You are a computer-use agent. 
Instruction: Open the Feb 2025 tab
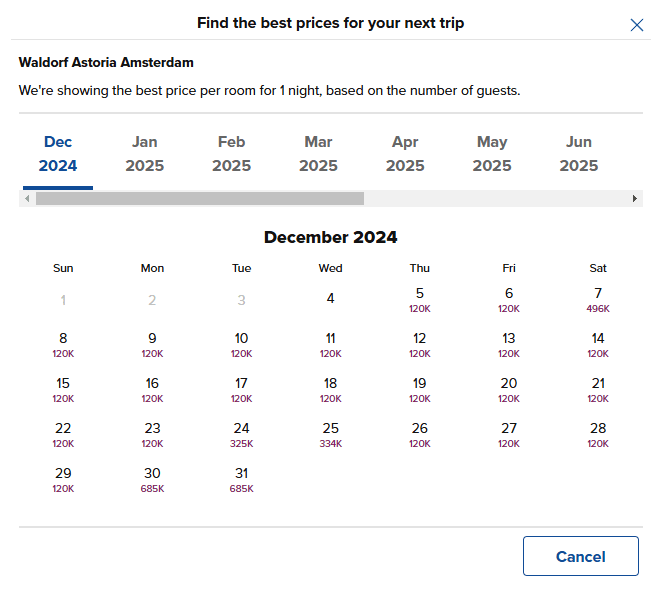(x=231, y=154)
